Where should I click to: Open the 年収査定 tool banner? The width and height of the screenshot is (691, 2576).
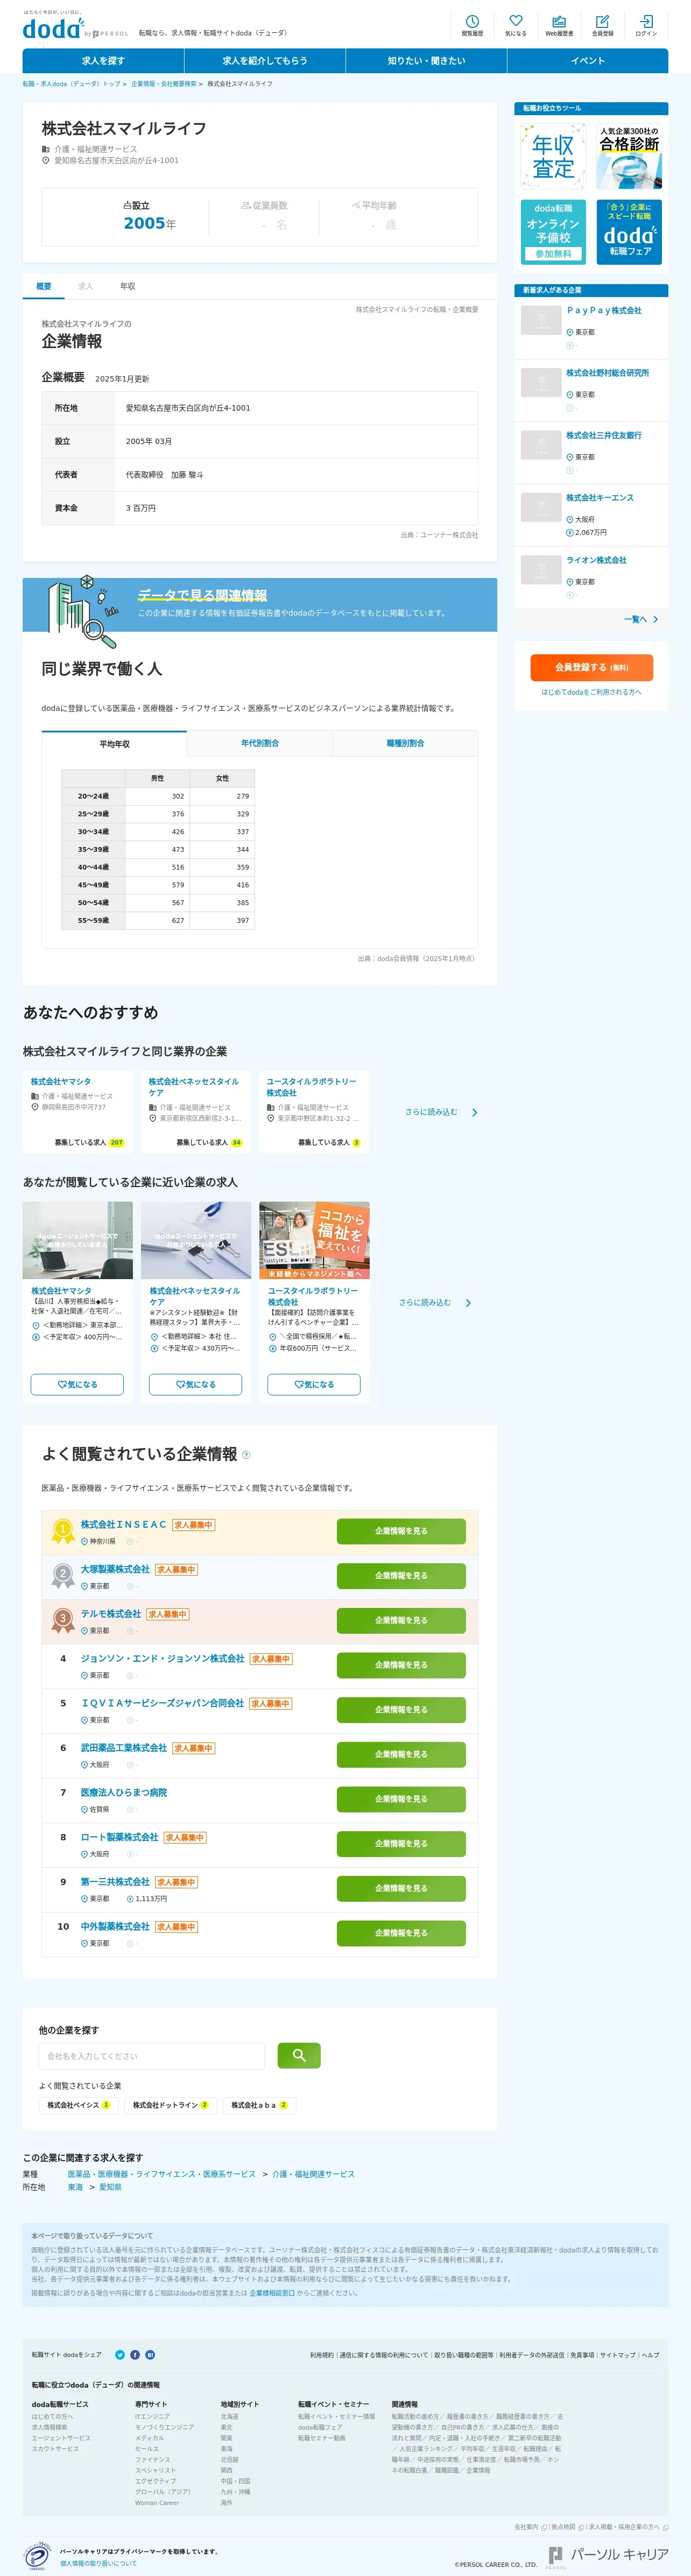coord(553,156)
